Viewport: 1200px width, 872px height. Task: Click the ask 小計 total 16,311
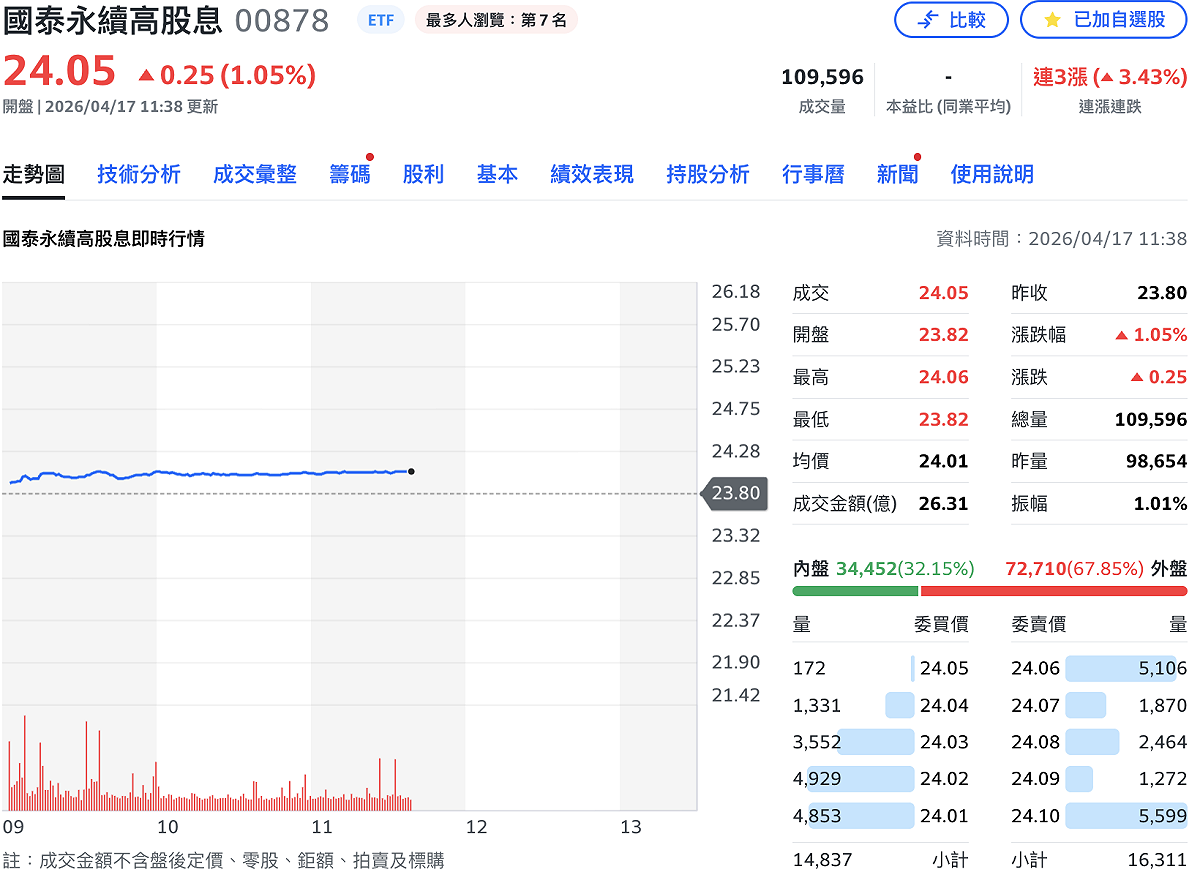1156,859
